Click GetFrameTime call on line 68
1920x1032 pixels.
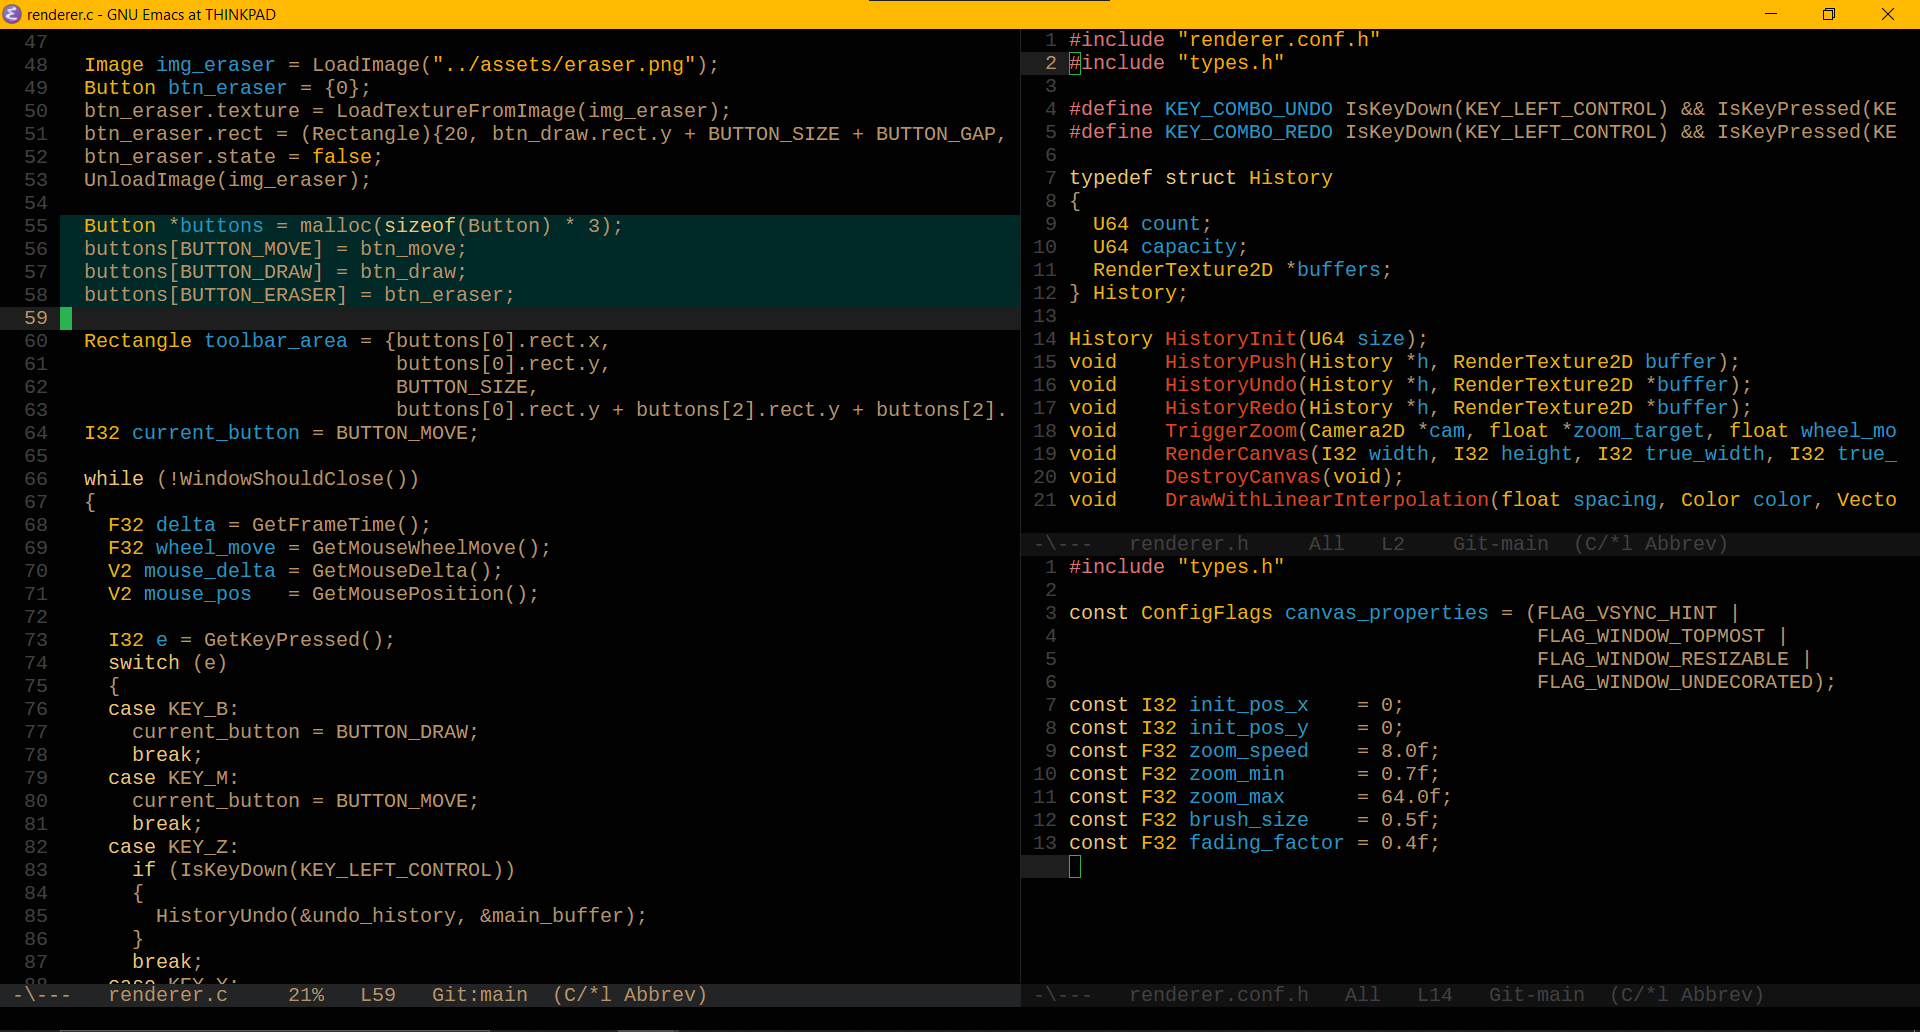pos(324,525)
